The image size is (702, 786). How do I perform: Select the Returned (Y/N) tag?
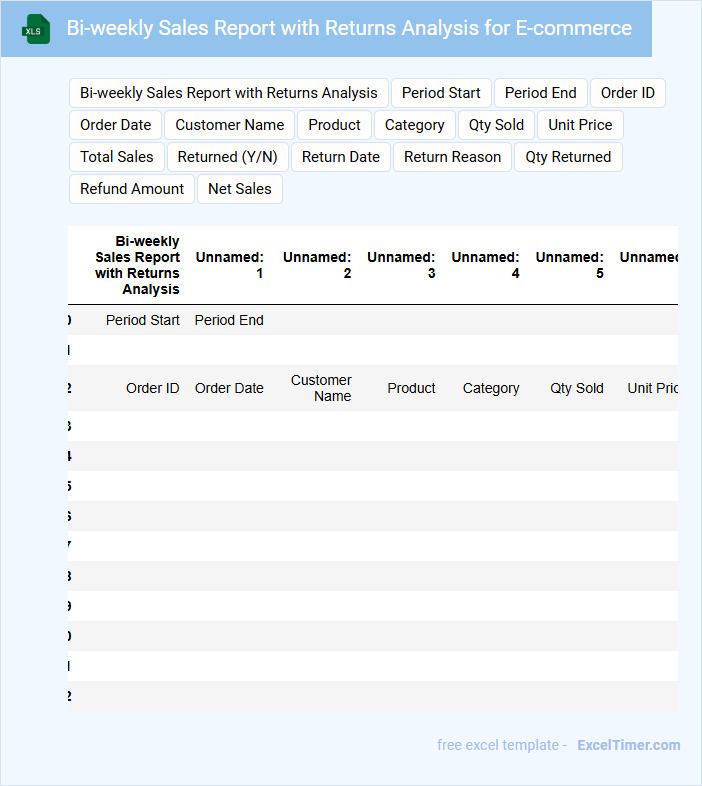coord(227,157)
